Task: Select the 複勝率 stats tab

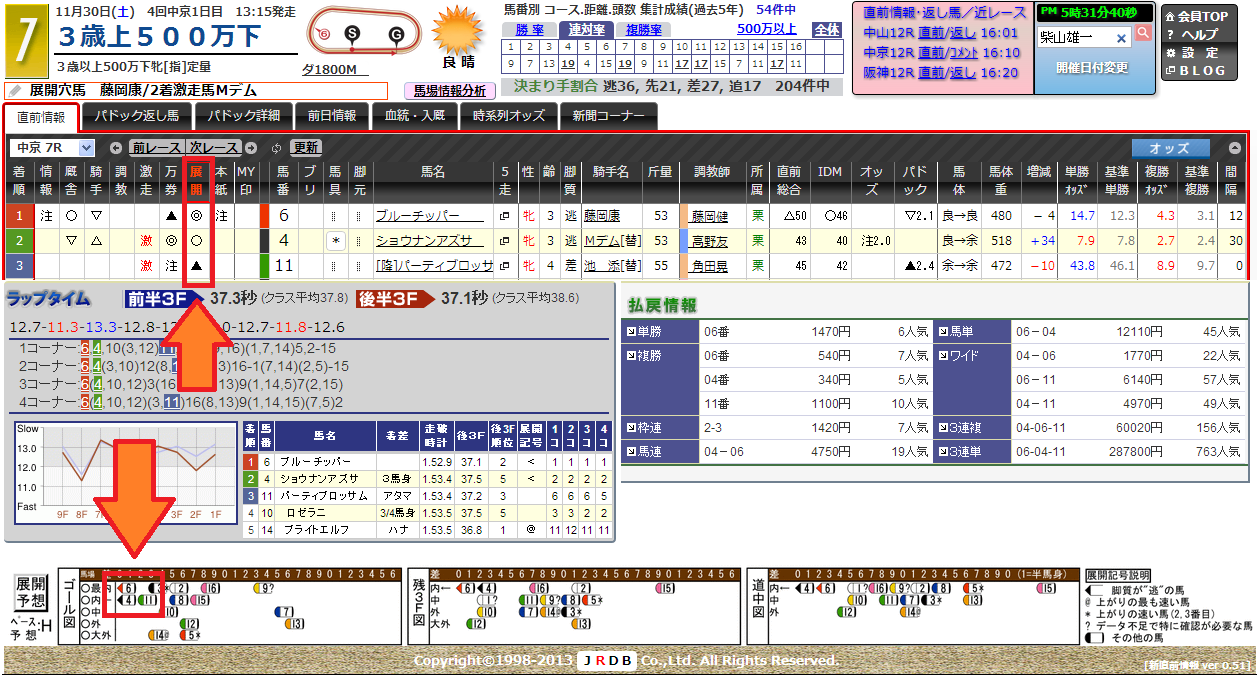Action: [644, 30]
